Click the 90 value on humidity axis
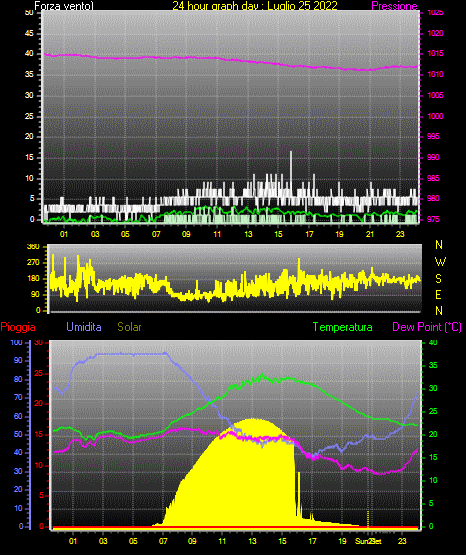466x555 pixels. point(18,360)
